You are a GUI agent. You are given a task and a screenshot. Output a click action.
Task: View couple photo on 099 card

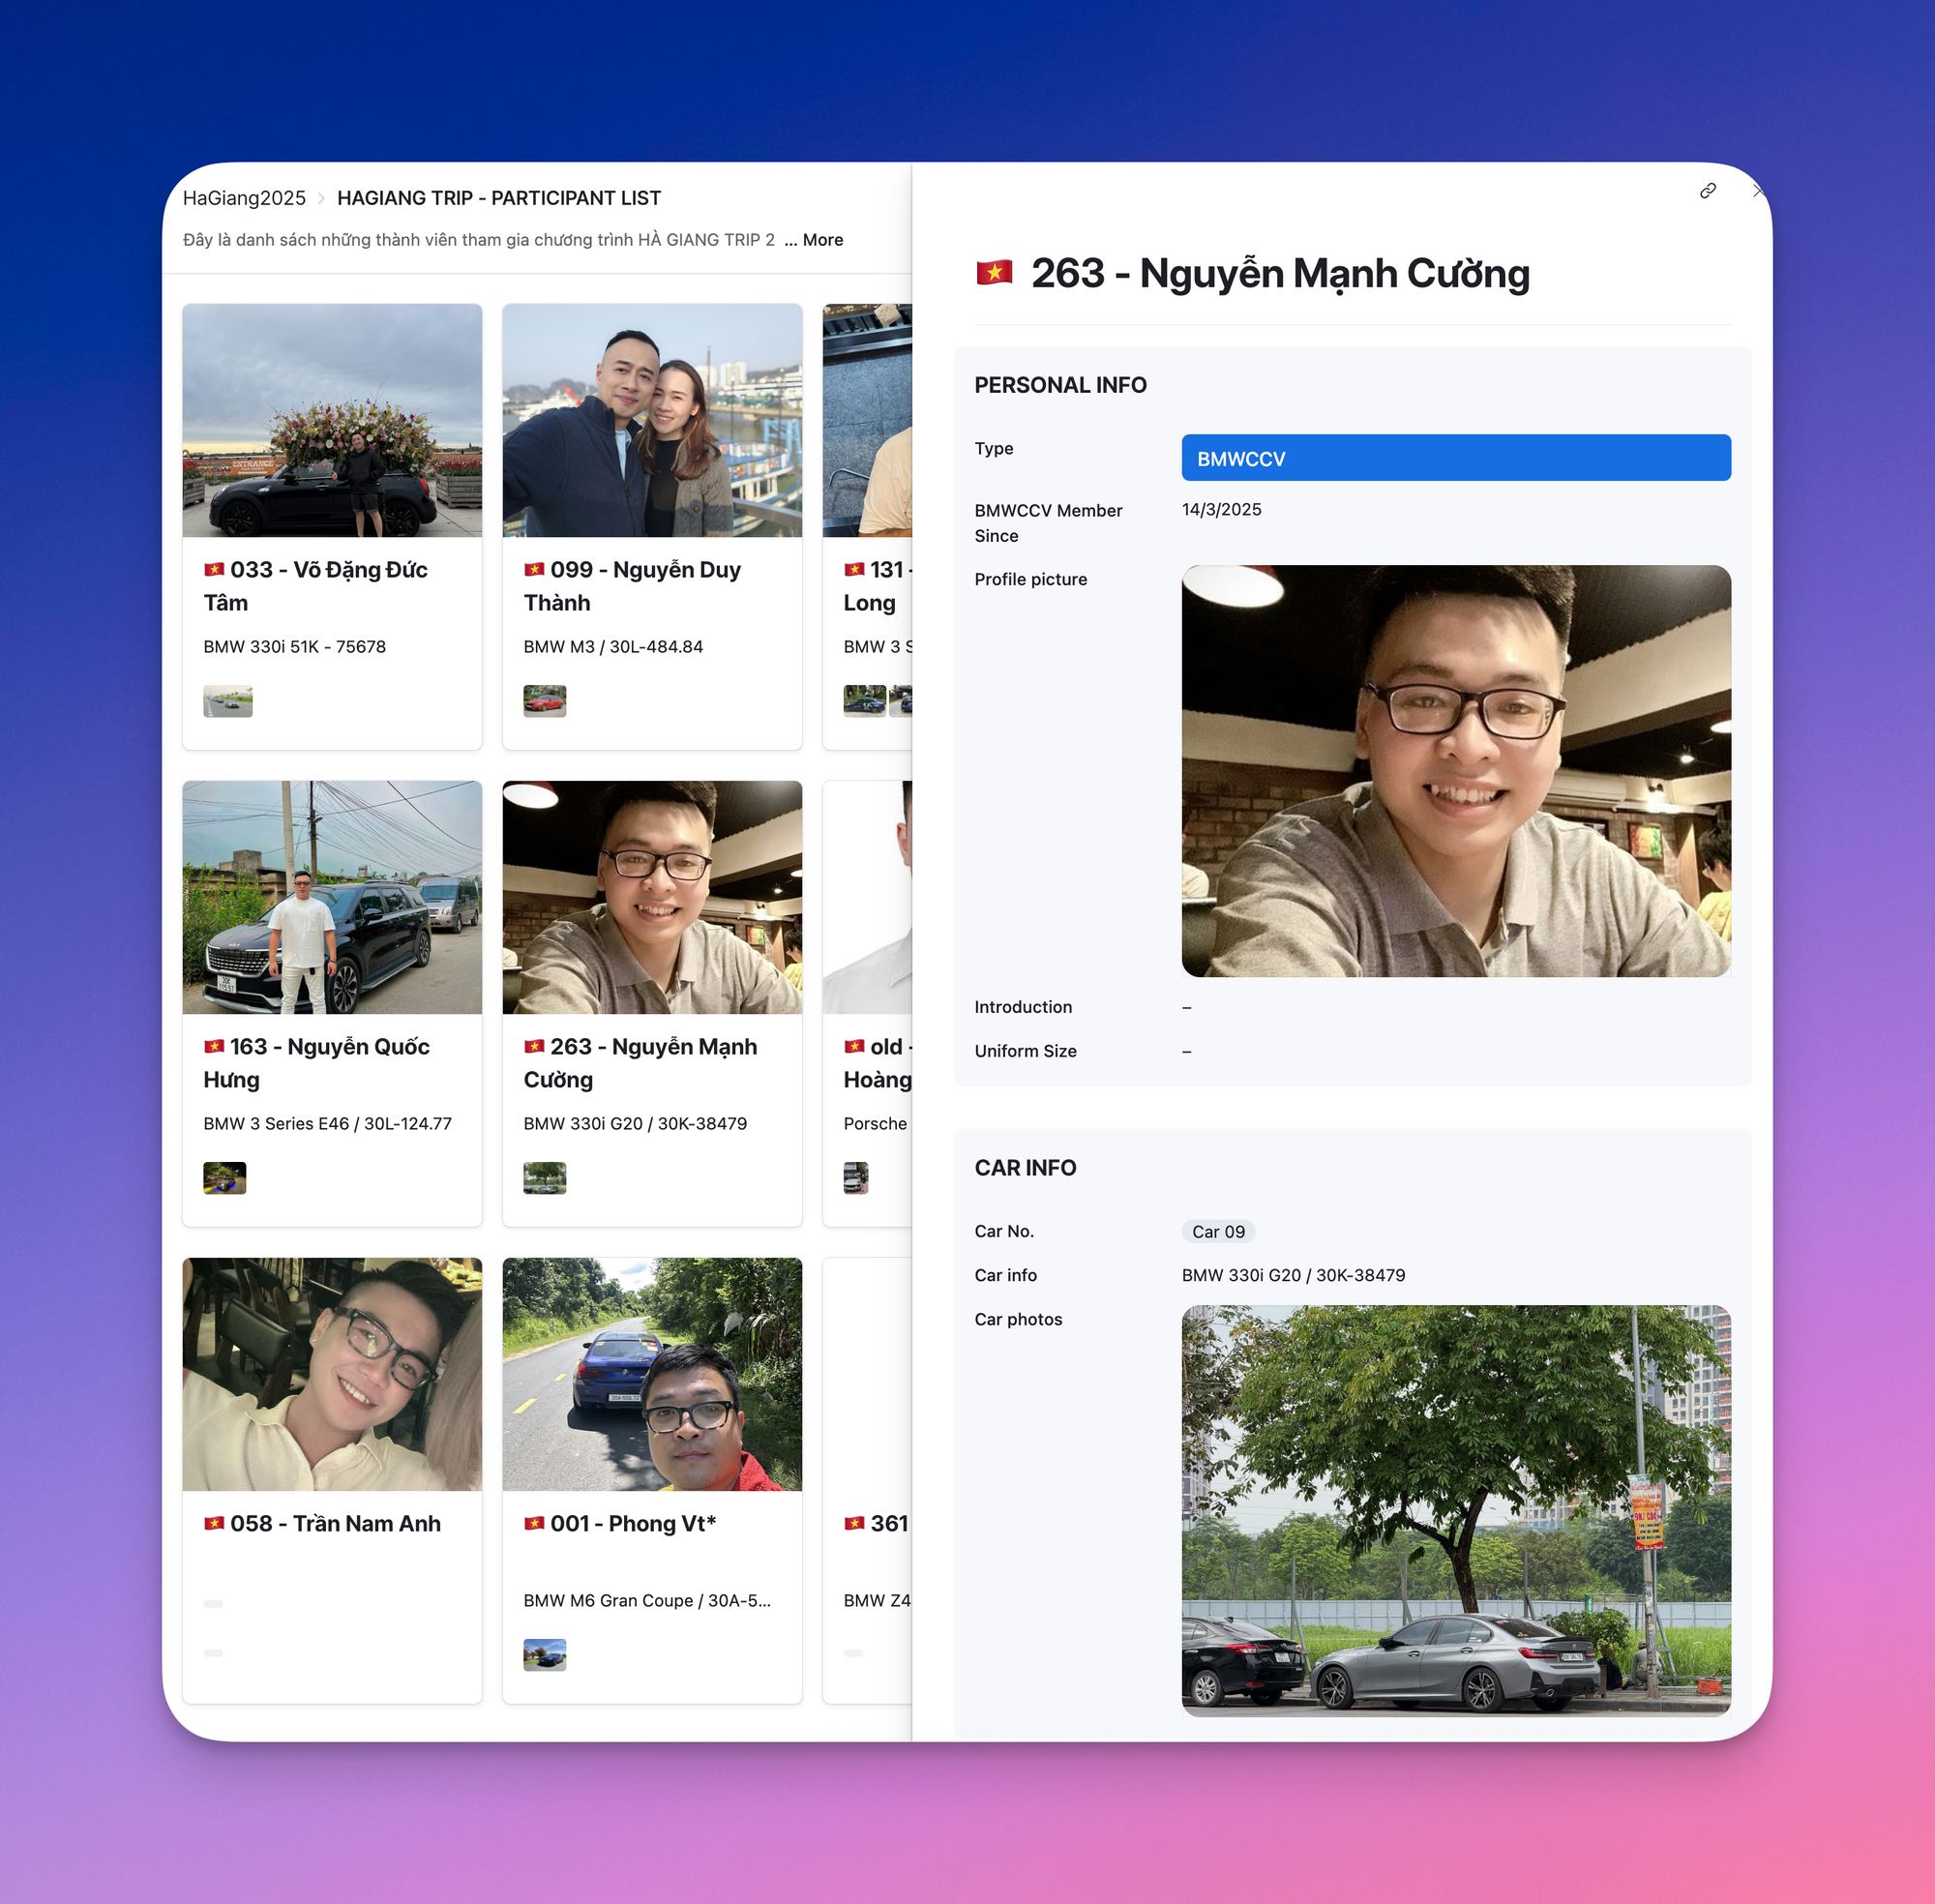[652, 420]
